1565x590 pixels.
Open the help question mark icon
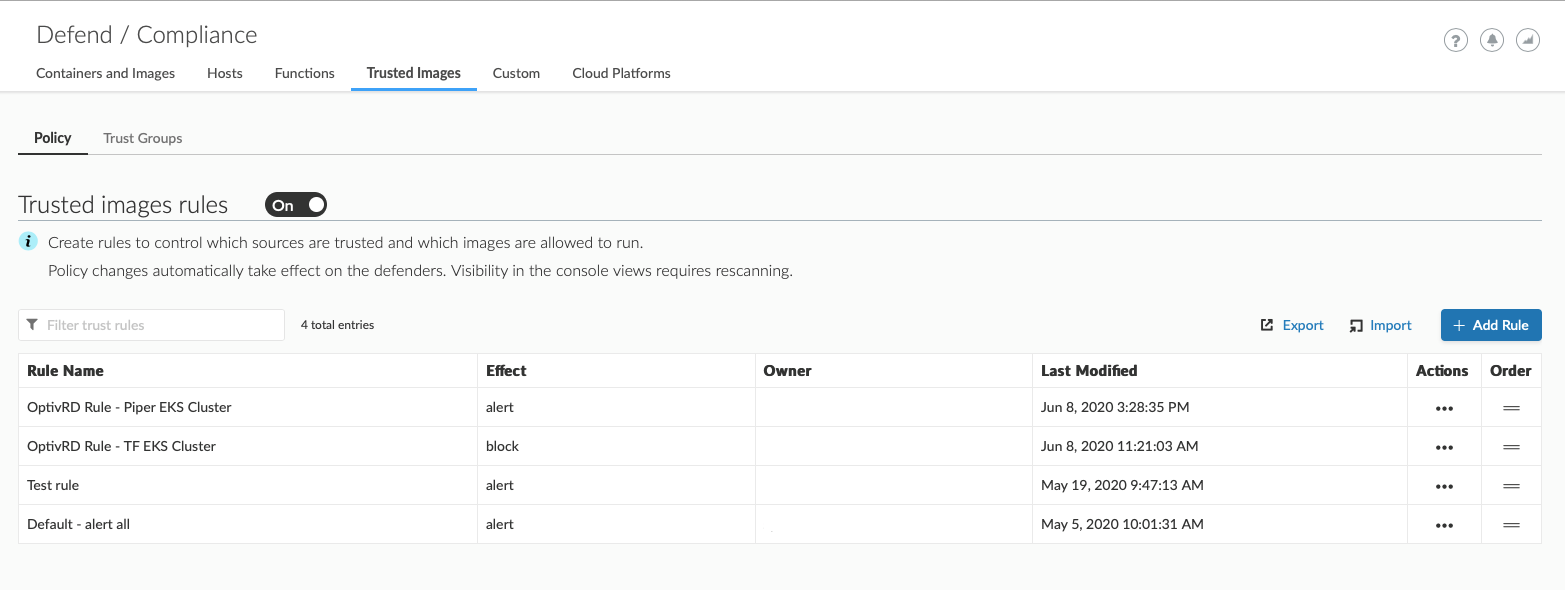(1455, 40)
